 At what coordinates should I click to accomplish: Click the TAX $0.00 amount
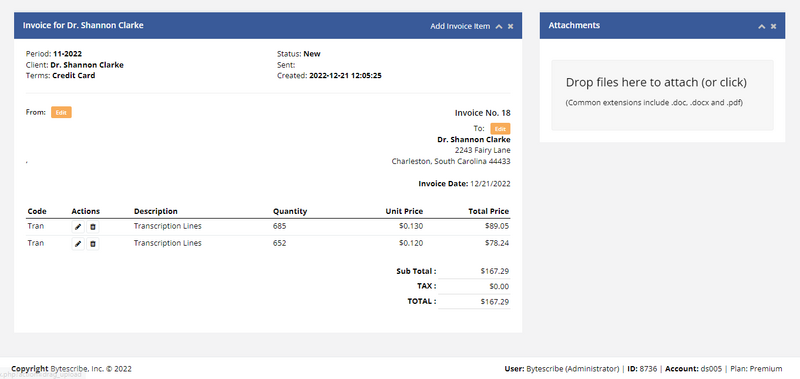499,287
